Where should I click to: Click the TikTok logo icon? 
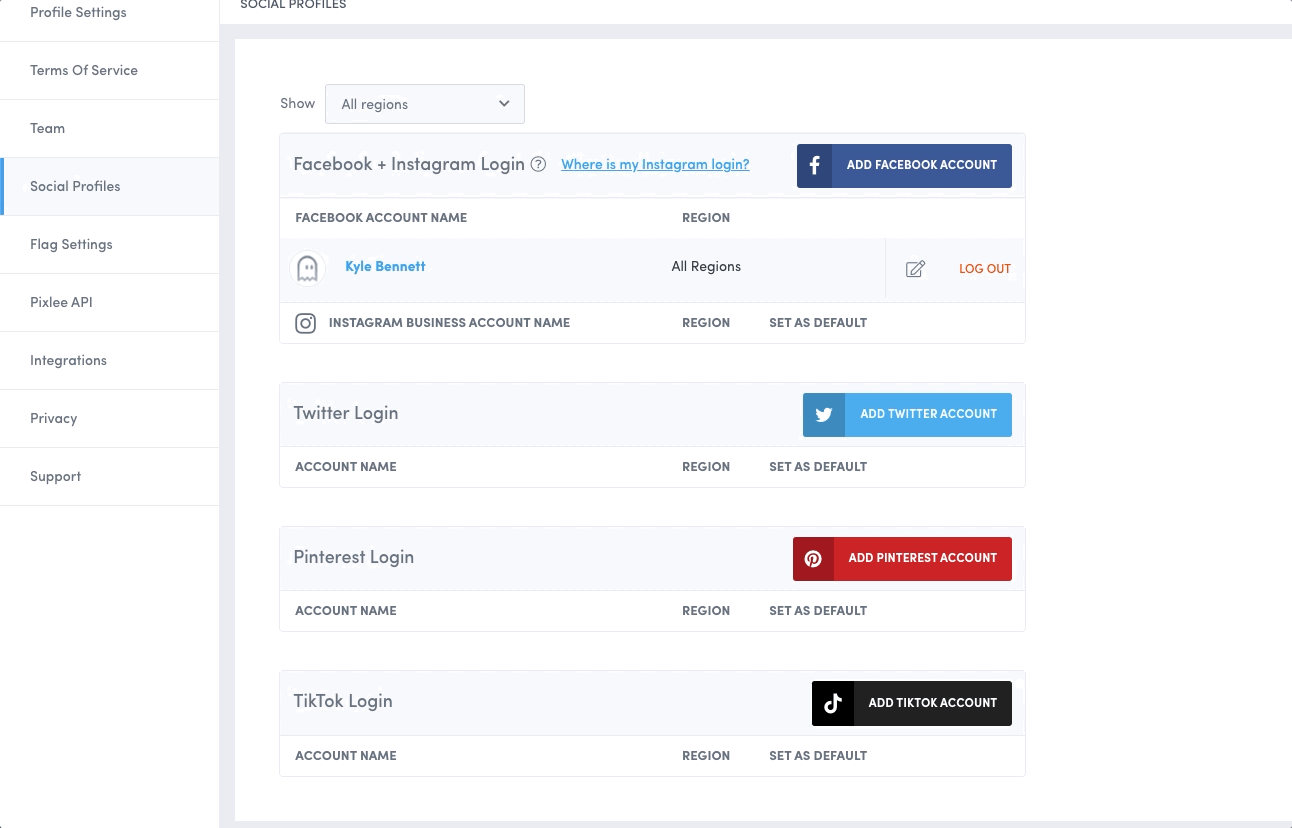(833, 703)
